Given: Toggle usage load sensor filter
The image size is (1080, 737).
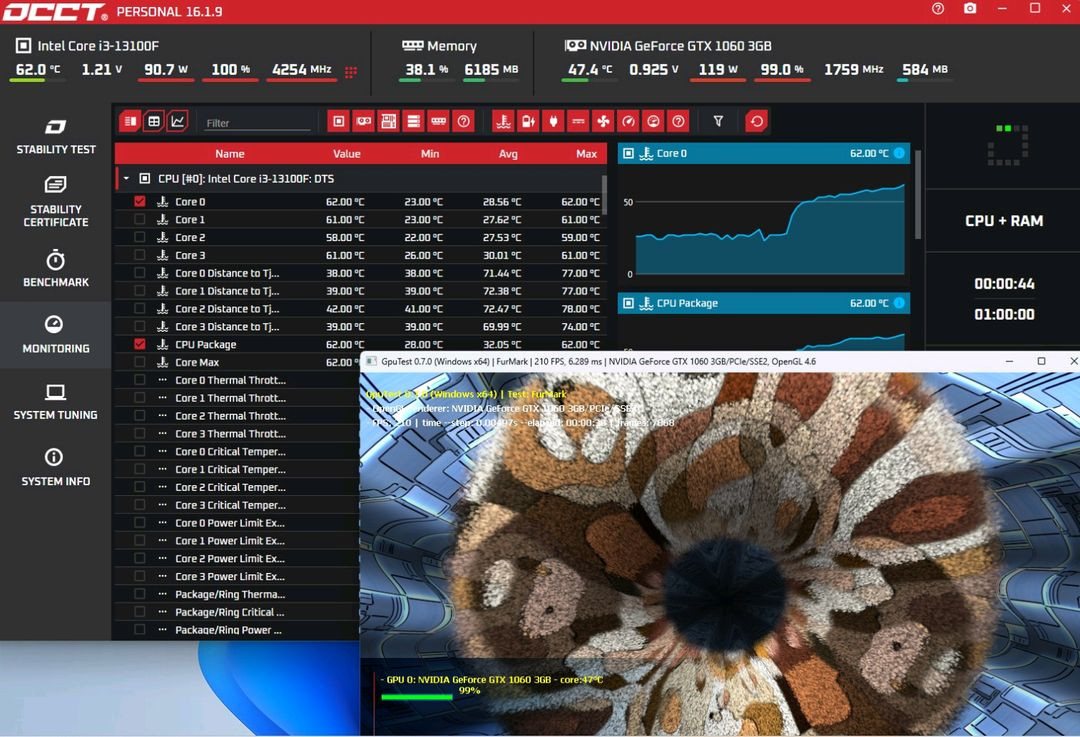Looking at the screenshot, I should tap(653, 122).
